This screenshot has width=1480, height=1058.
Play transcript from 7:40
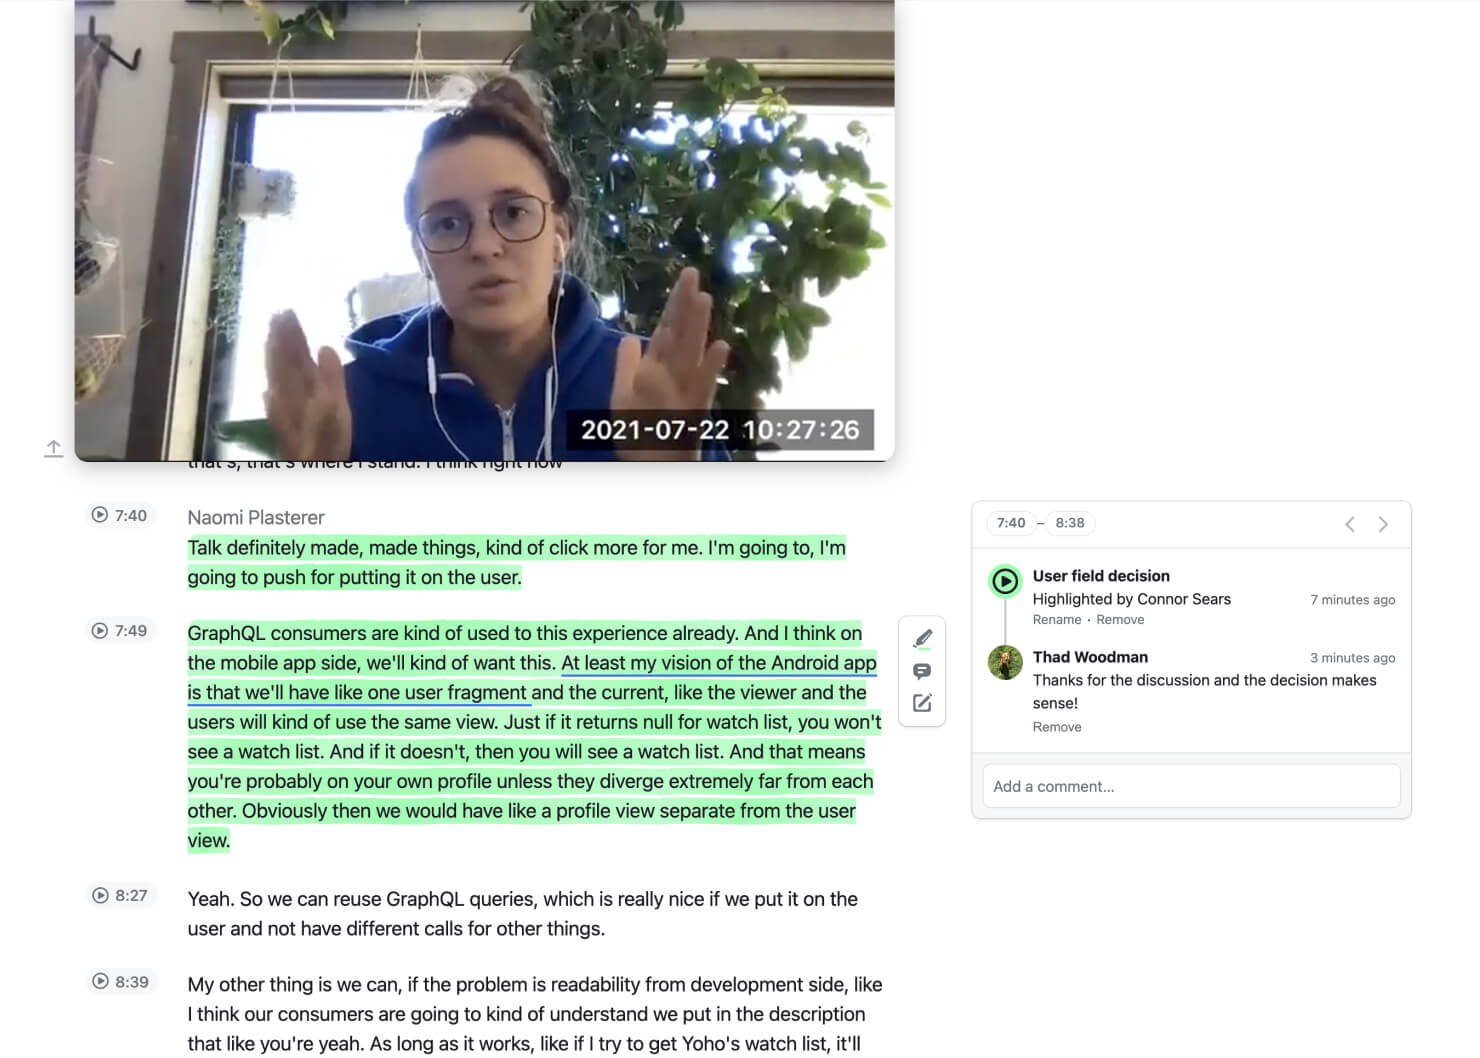pos(120,515)
